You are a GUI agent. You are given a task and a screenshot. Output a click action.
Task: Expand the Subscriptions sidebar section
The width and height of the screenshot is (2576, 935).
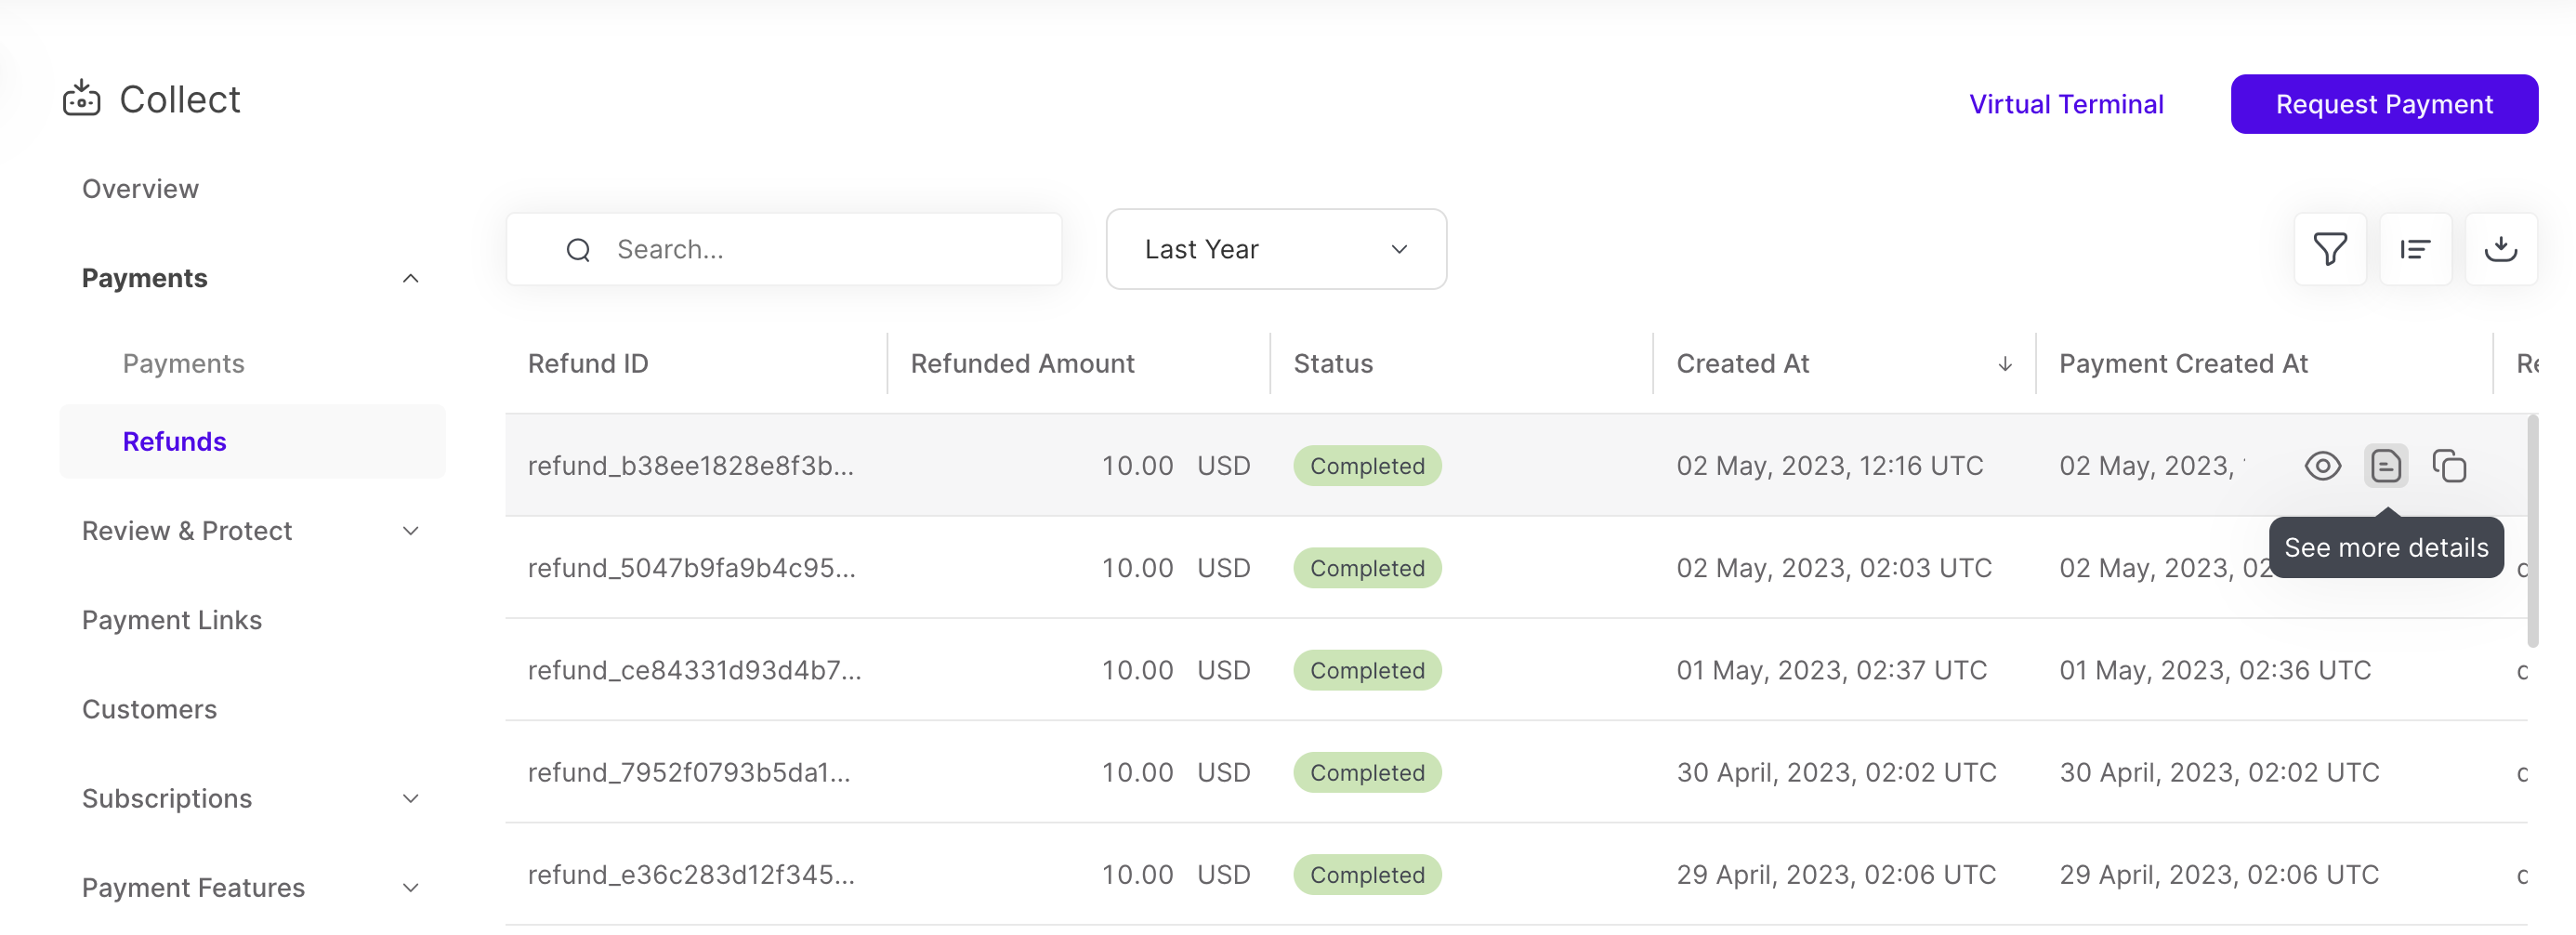click(410, 798)
